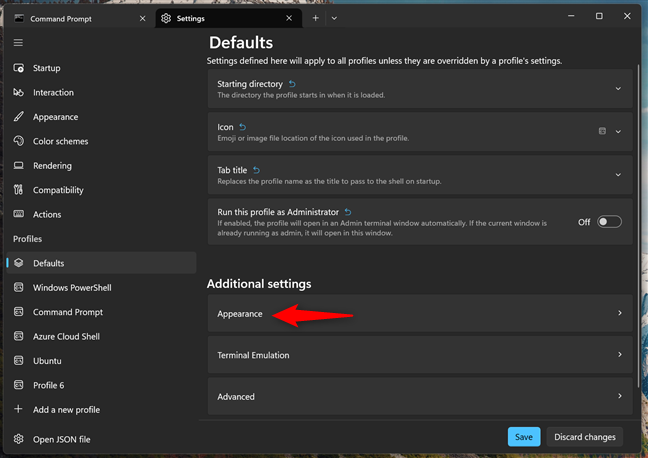Open the Advanced settings chevron

[620, 396]
